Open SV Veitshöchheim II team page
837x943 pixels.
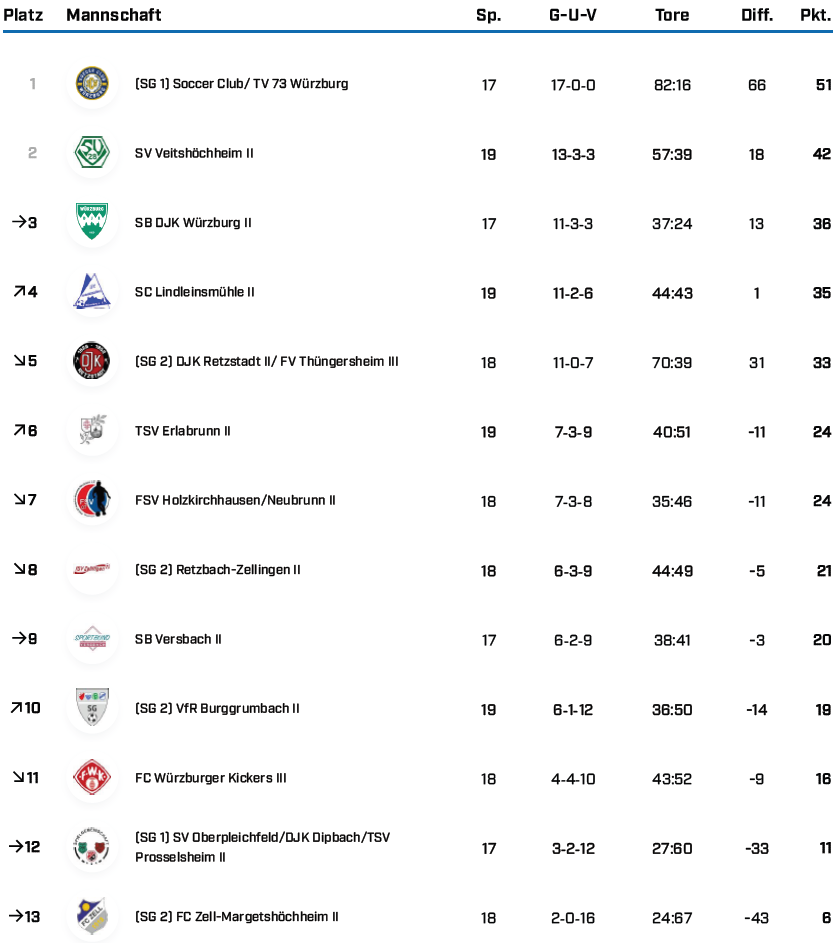[194, 154]
